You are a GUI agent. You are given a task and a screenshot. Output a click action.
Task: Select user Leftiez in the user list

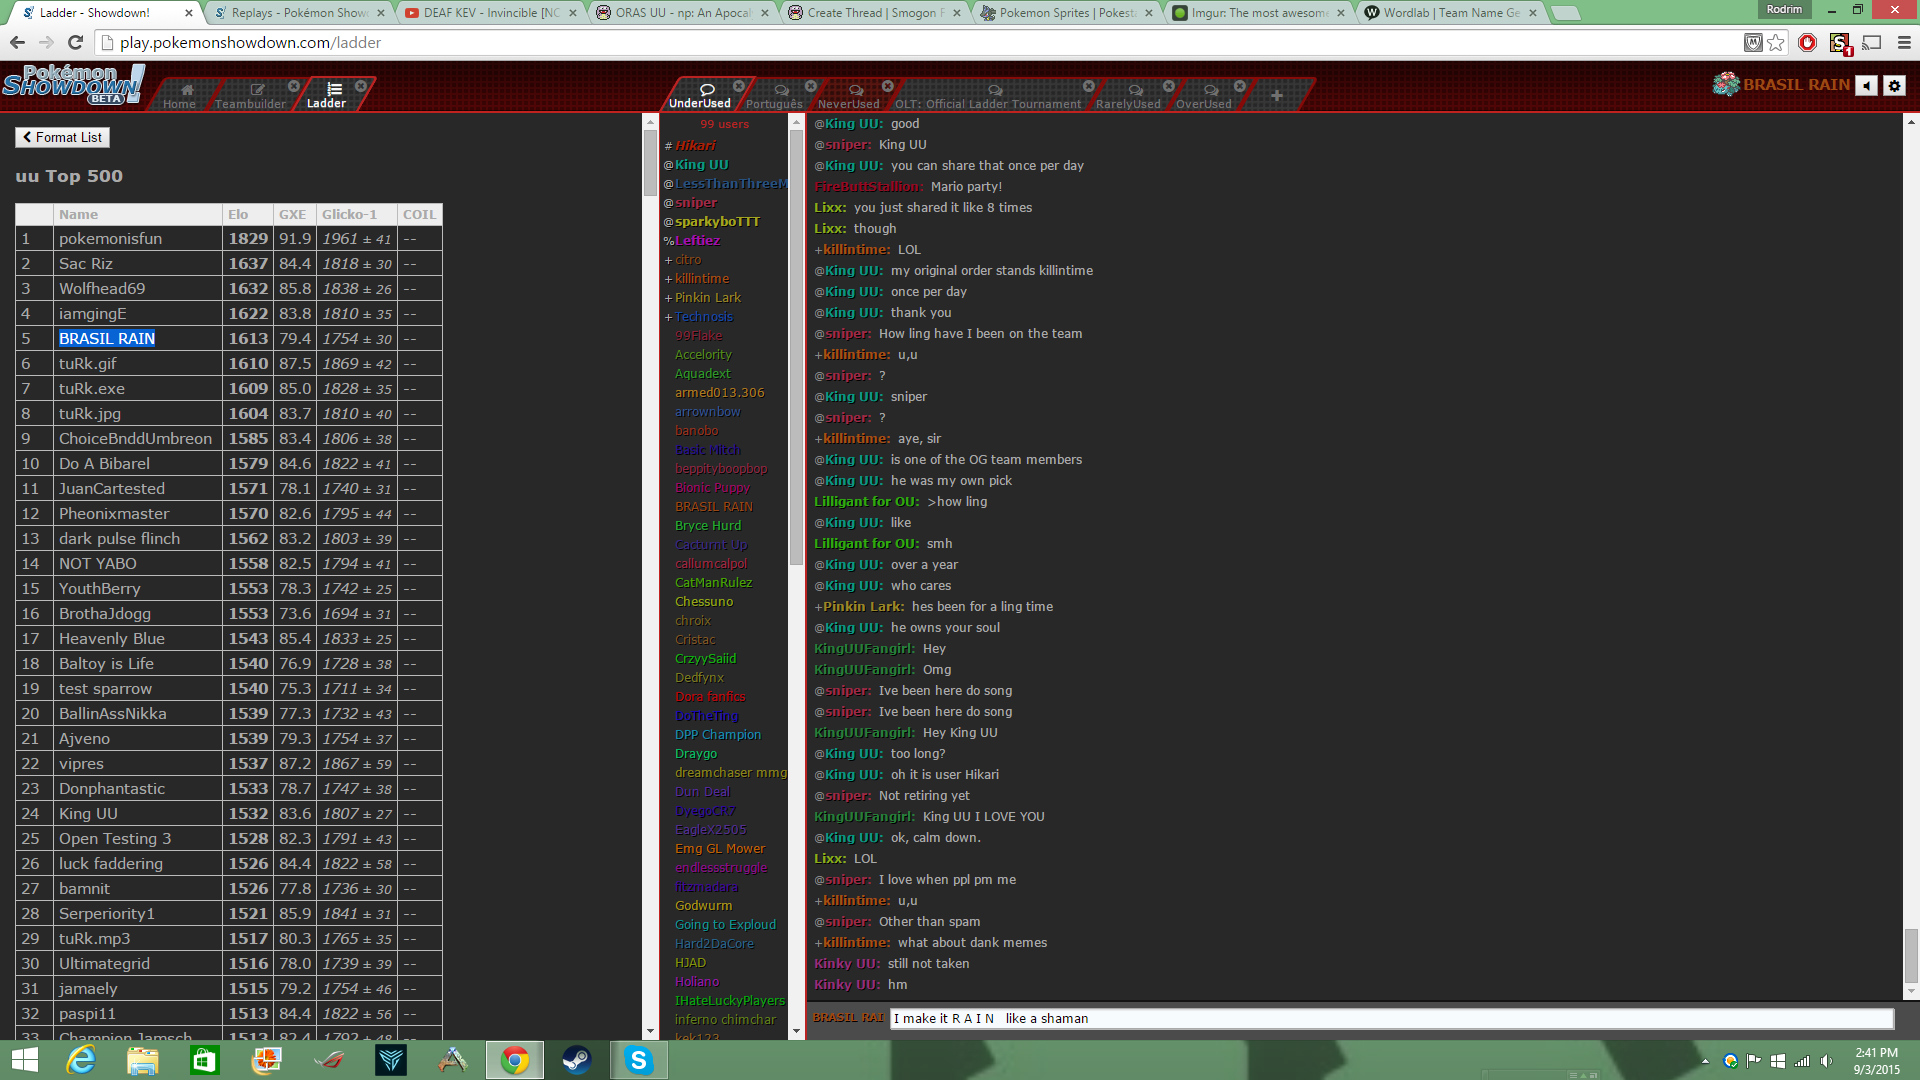[697, 240]
